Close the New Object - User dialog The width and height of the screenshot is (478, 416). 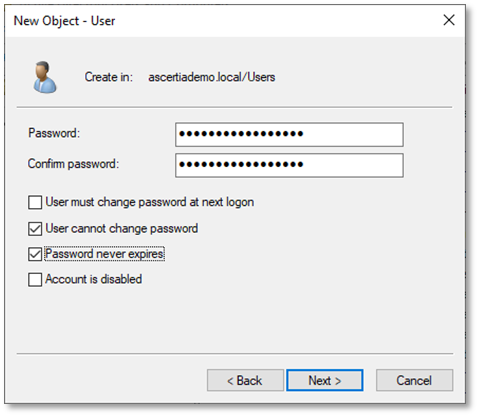click(449, 20)
